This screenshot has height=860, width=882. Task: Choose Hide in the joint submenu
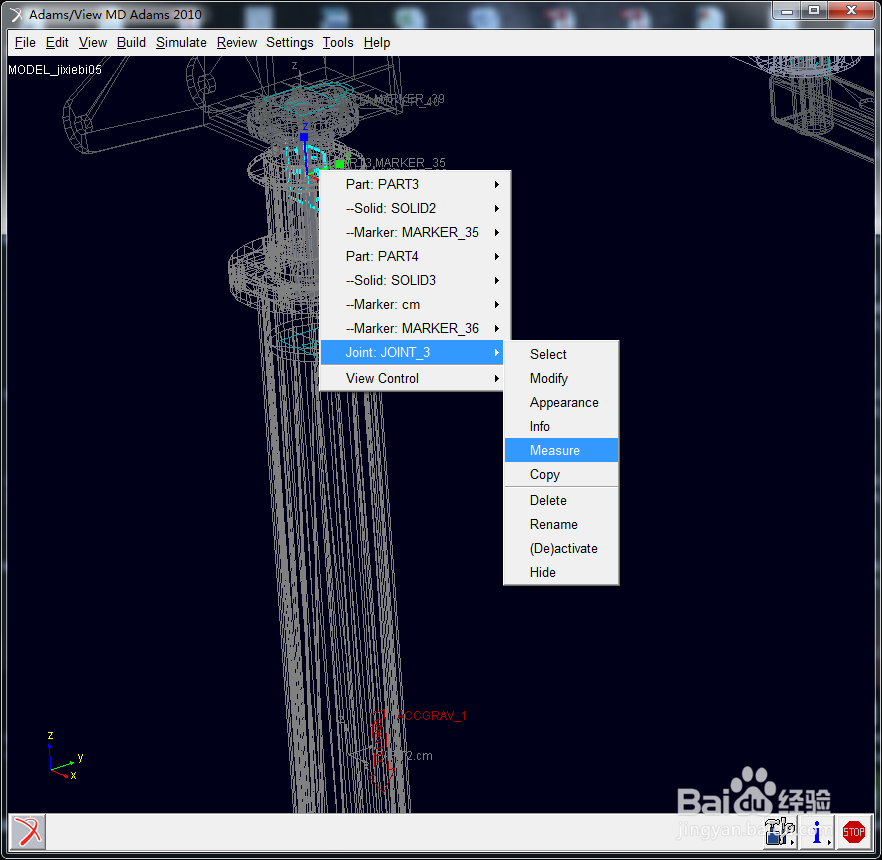561,573
